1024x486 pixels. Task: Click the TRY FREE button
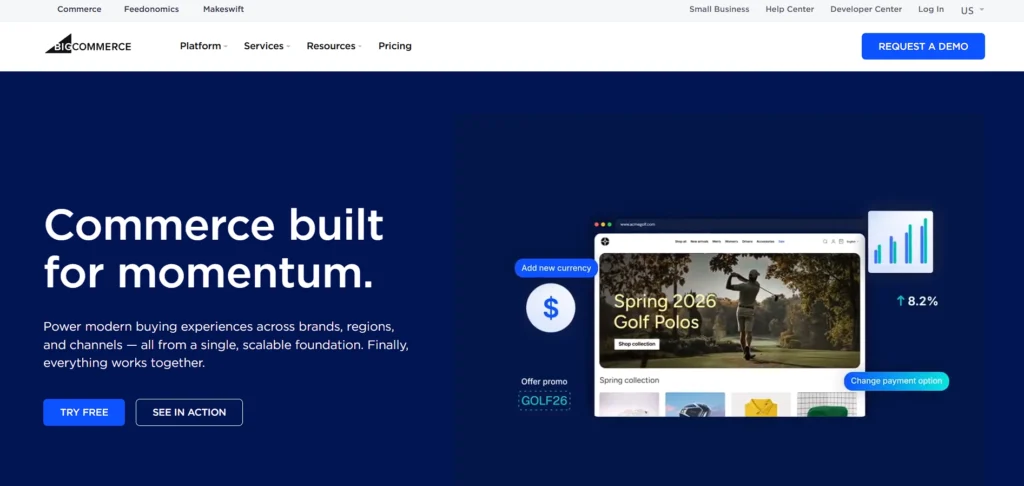[x=84, y=412]
